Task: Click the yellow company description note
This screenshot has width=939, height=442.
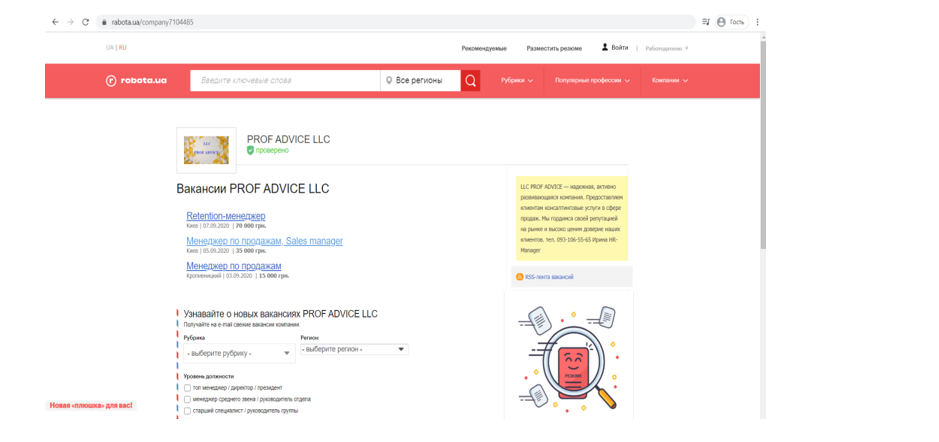Action: coord(571,219)
